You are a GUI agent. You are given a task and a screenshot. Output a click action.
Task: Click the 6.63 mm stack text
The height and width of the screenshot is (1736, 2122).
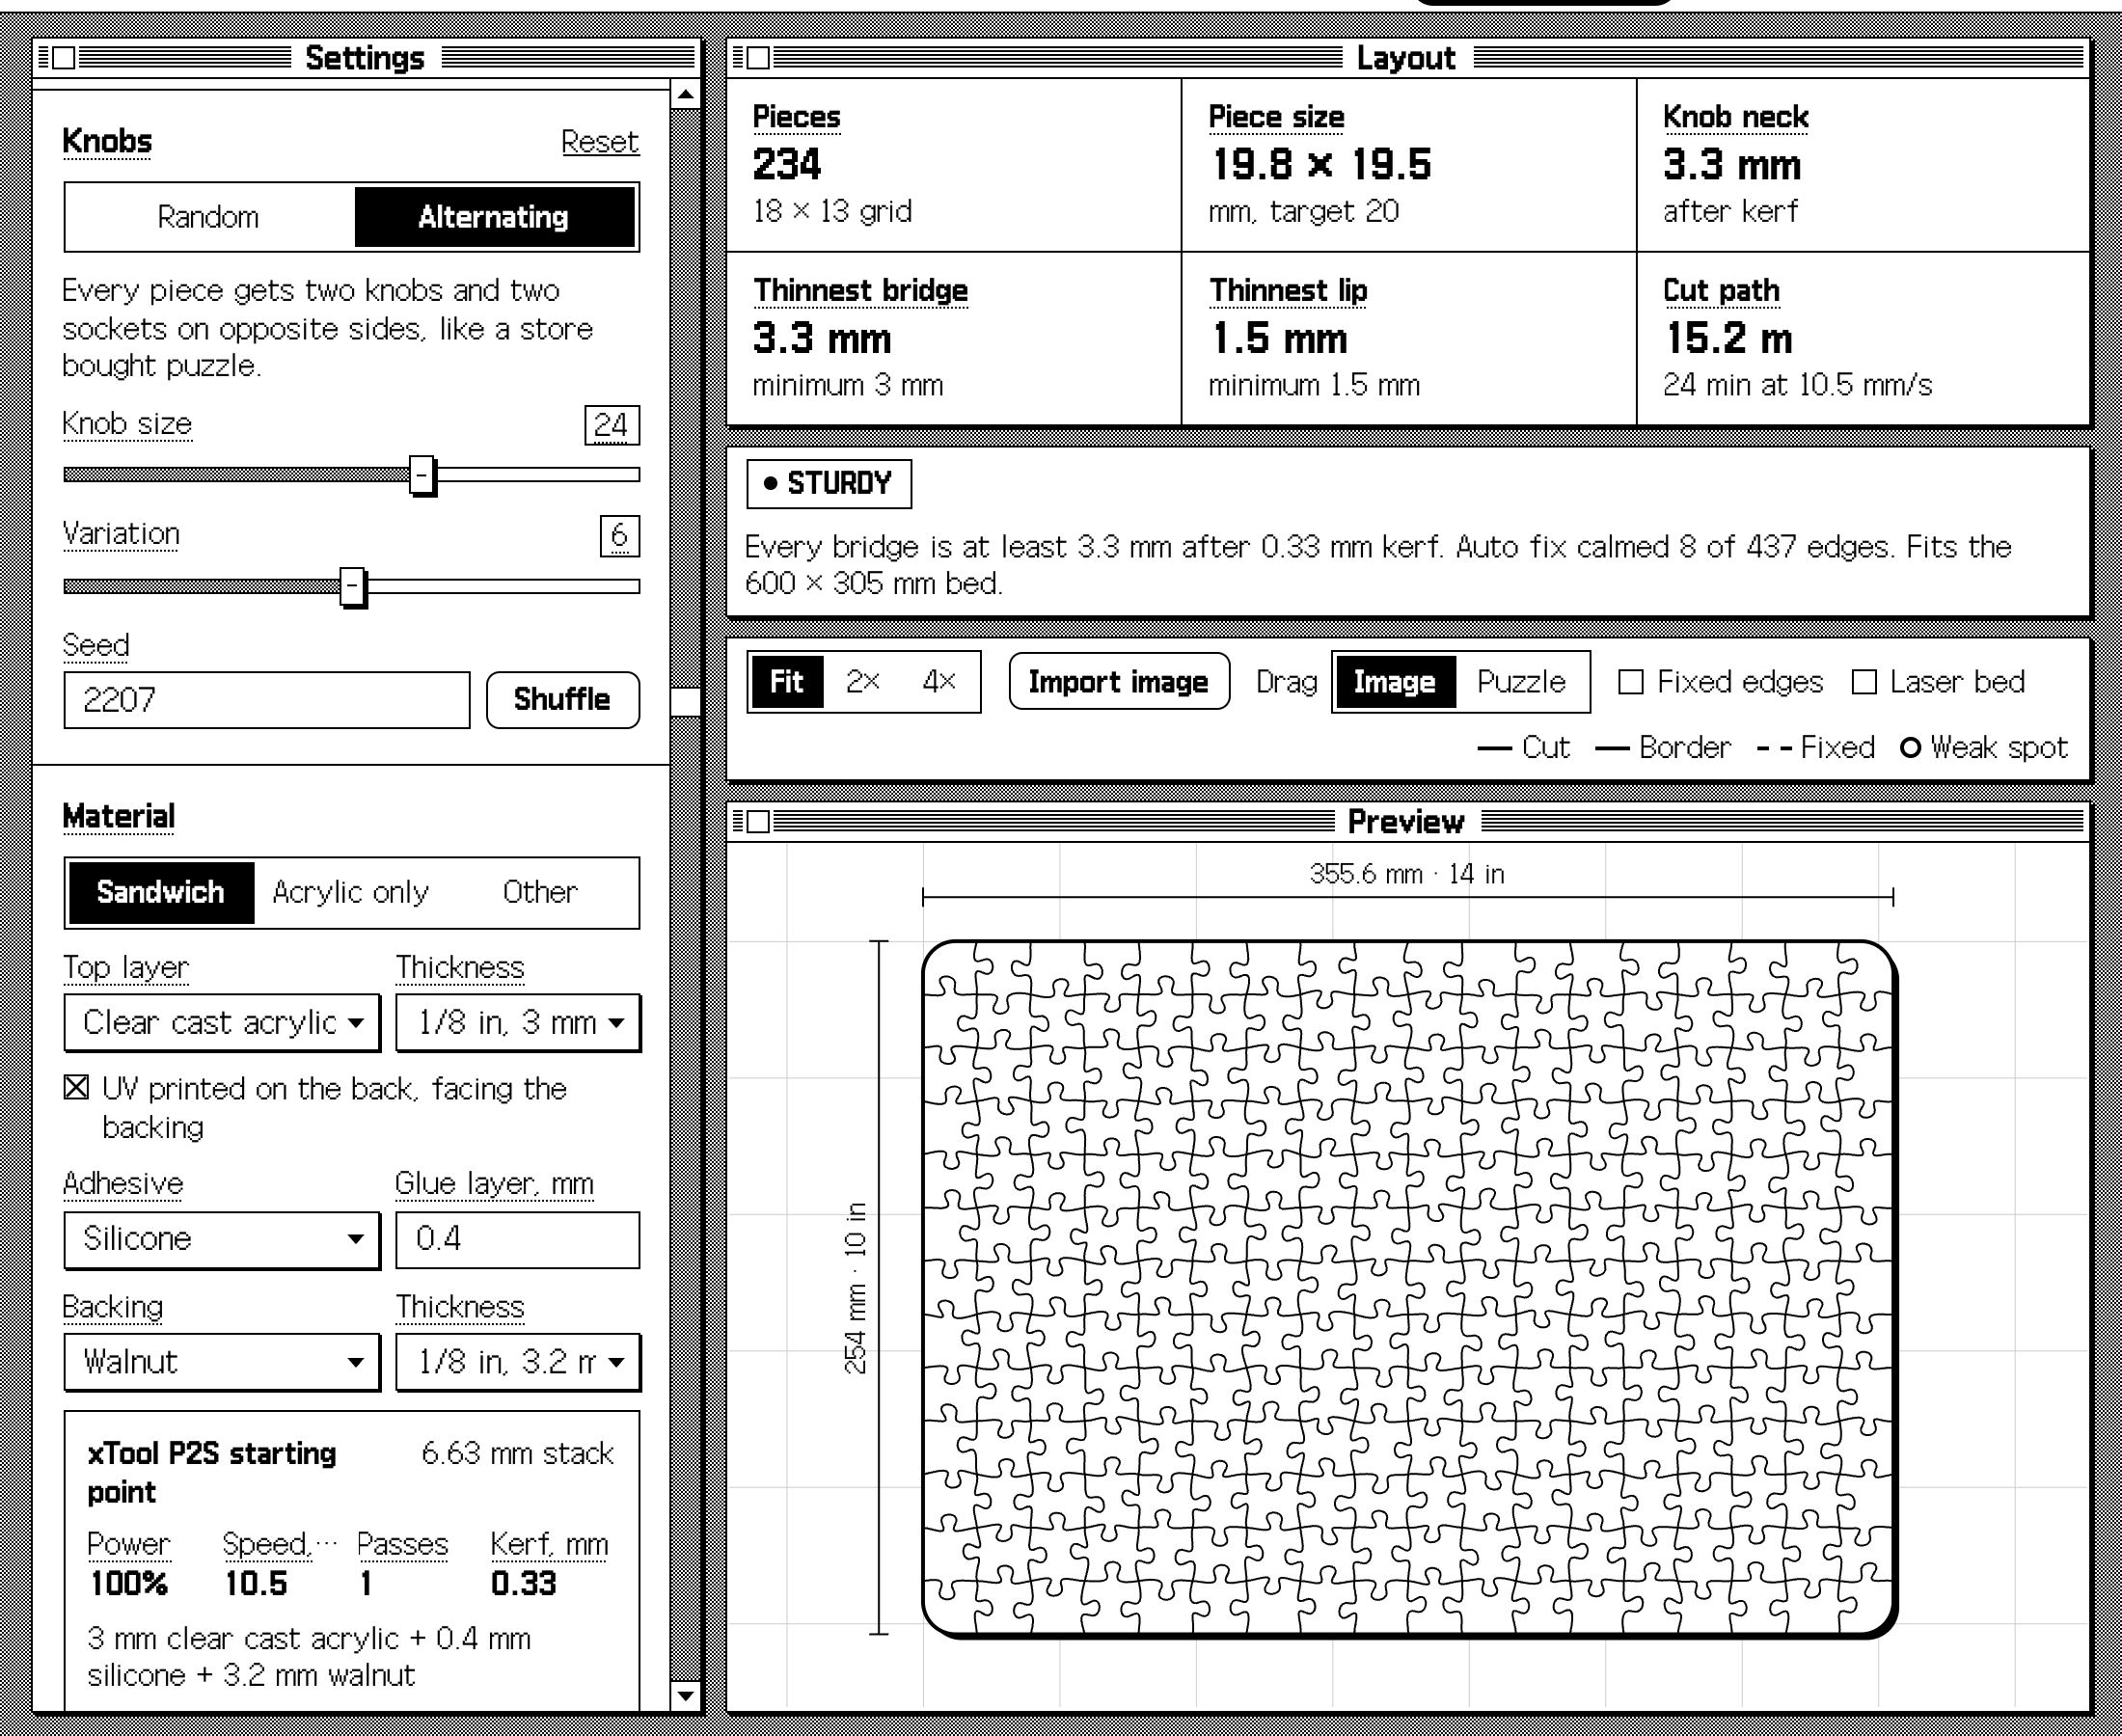pos(517,1453)
